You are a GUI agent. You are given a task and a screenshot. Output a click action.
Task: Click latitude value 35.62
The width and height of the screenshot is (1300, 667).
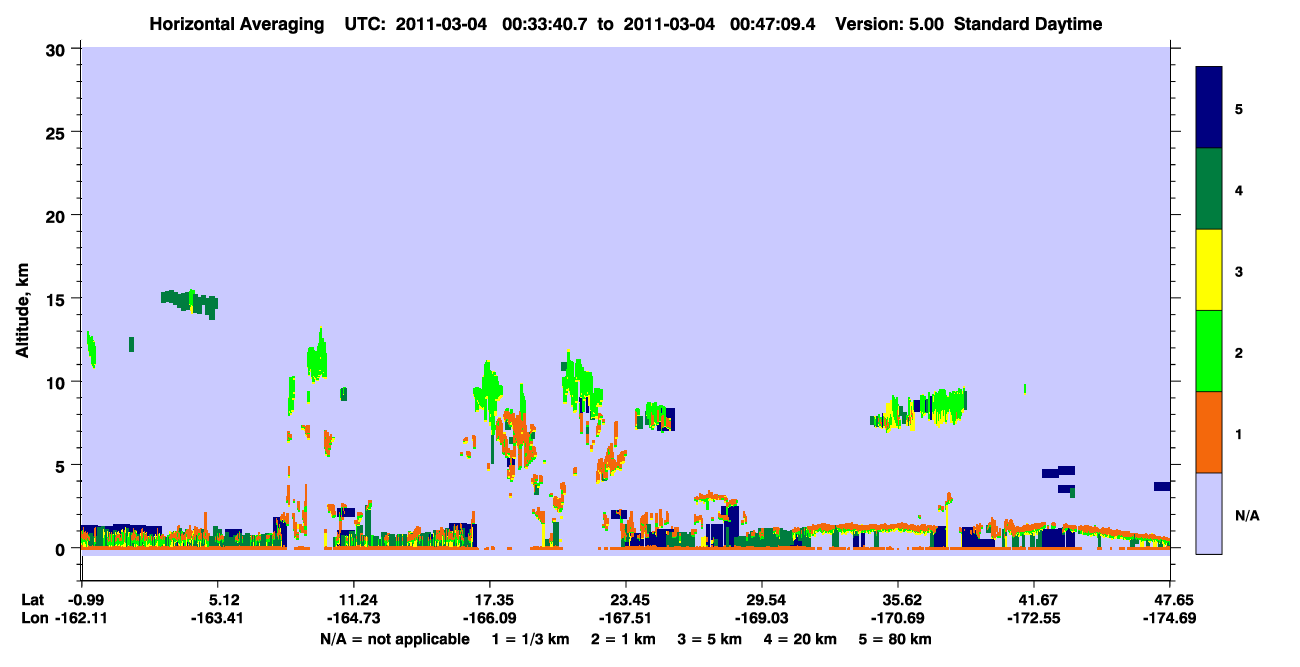point(898,600)
